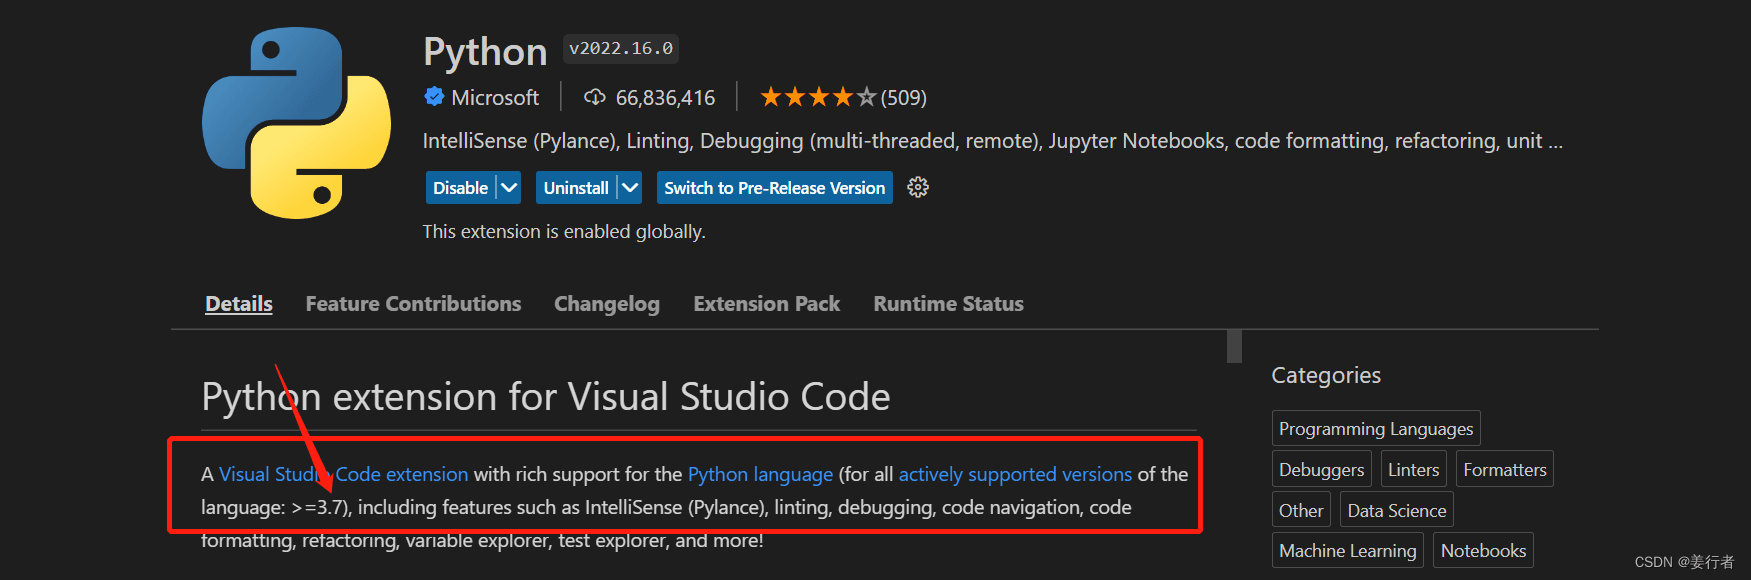1751x580 pixels.
Task: Click the star rating for the extension
Action: point(818,97)
